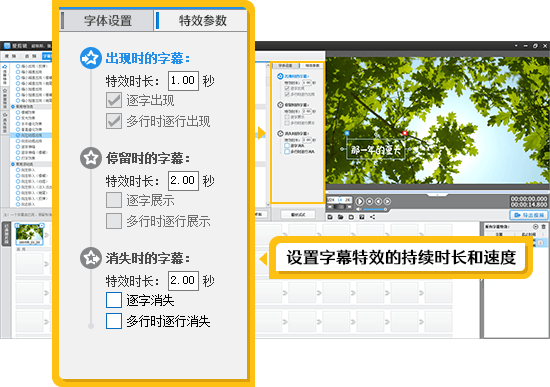Click the blue star icon beside 出现时的字幕
This screenshot has height=387, width=550.
(91, 58)
